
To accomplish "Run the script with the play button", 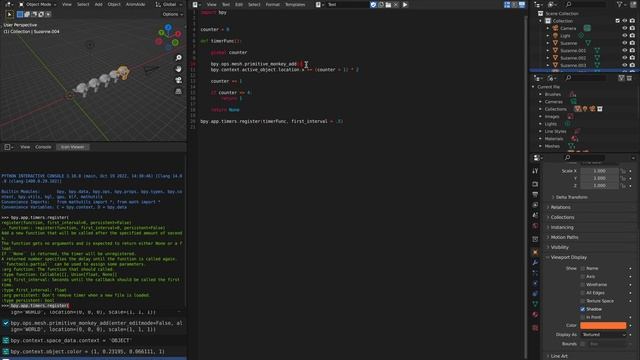I will click(405, 4).
